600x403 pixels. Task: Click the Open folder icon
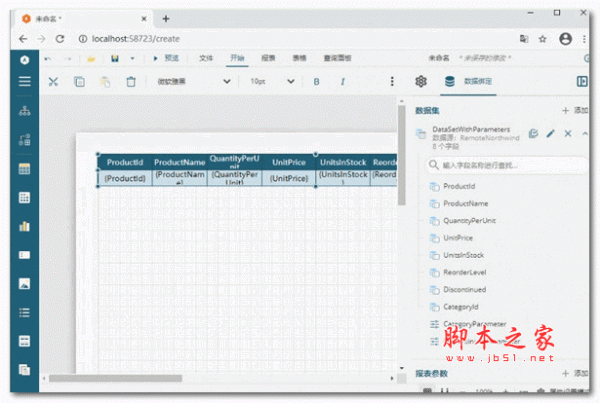coord(91,59)
